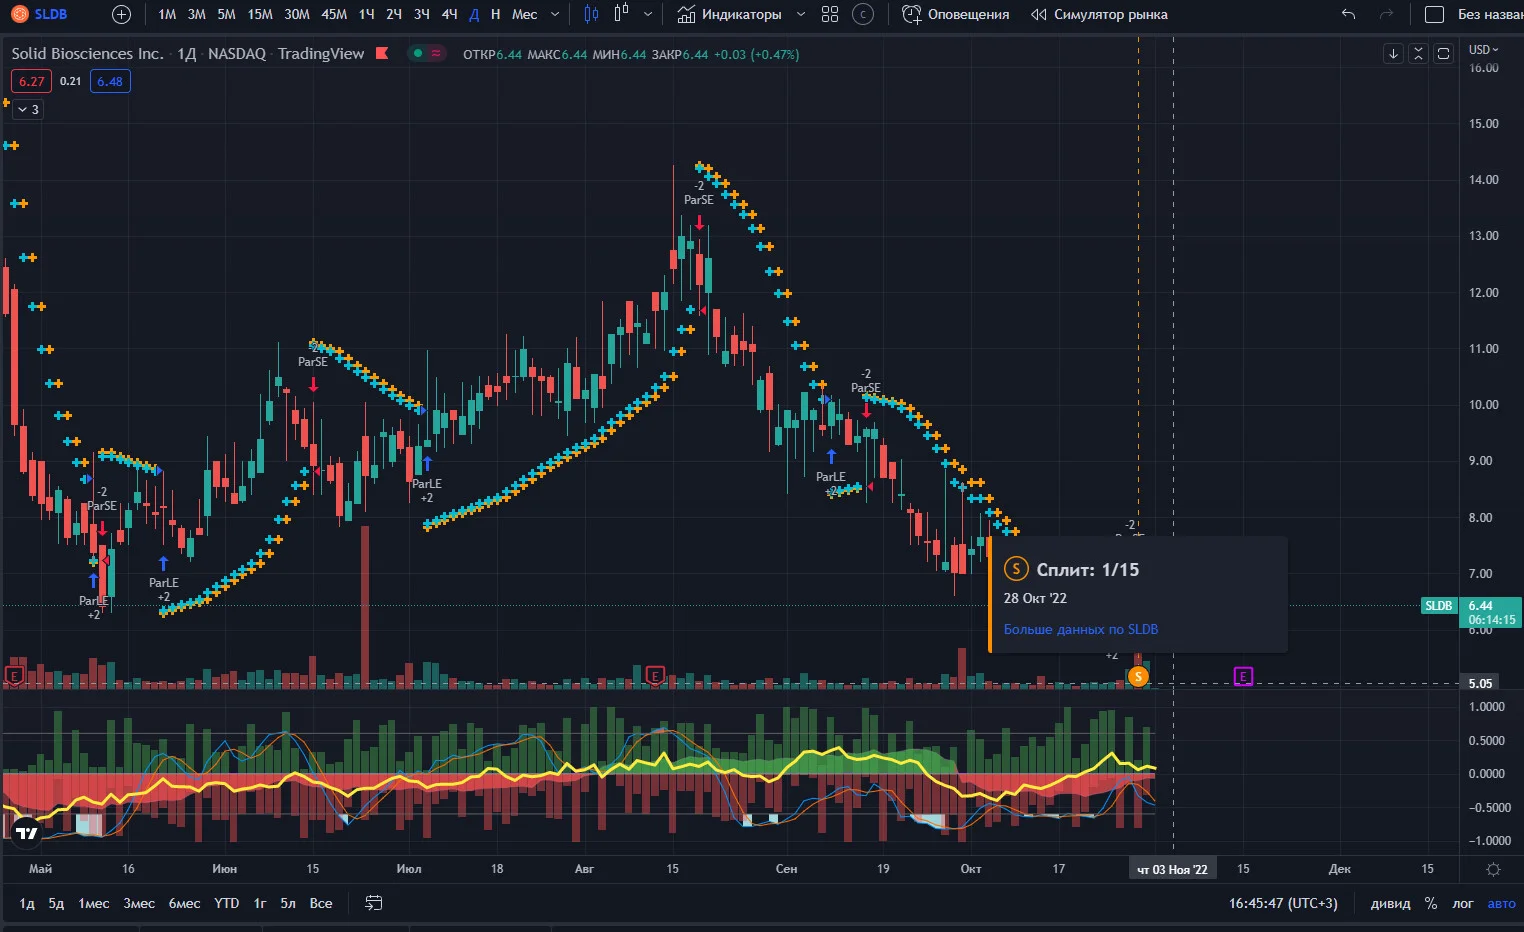Open the TradingView logo on the chart
1524x932 pixels.
coord(27,832)
